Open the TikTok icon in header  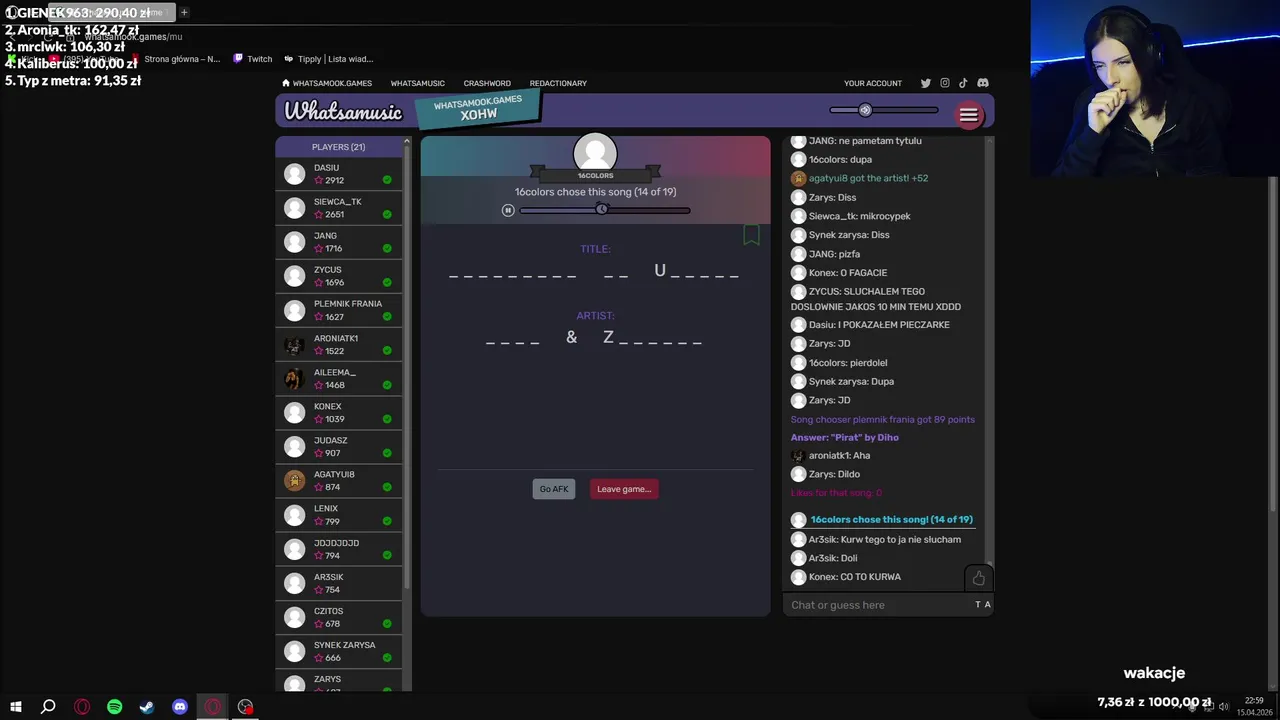coord(963,83)
